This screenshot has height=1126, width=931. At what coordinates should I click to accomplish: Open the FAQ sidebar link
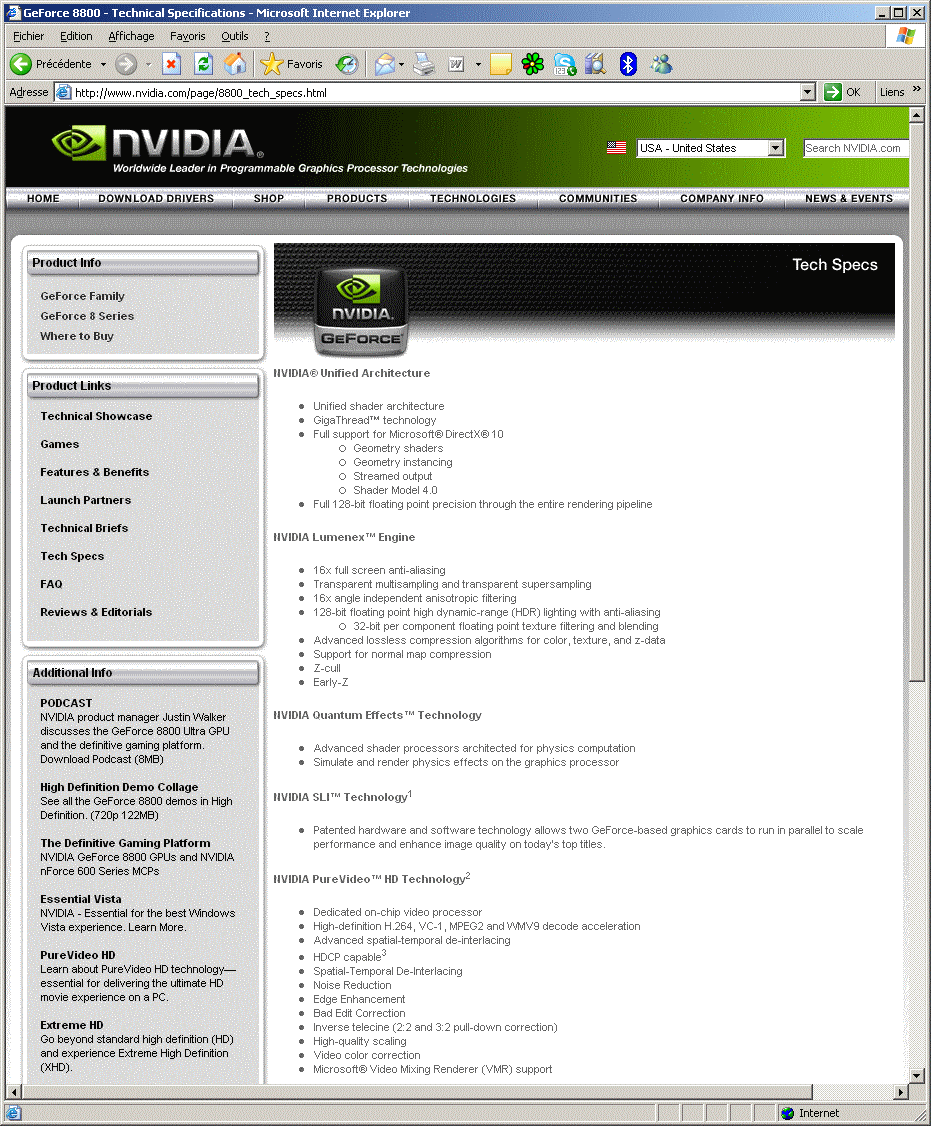[x=51, y=585]
